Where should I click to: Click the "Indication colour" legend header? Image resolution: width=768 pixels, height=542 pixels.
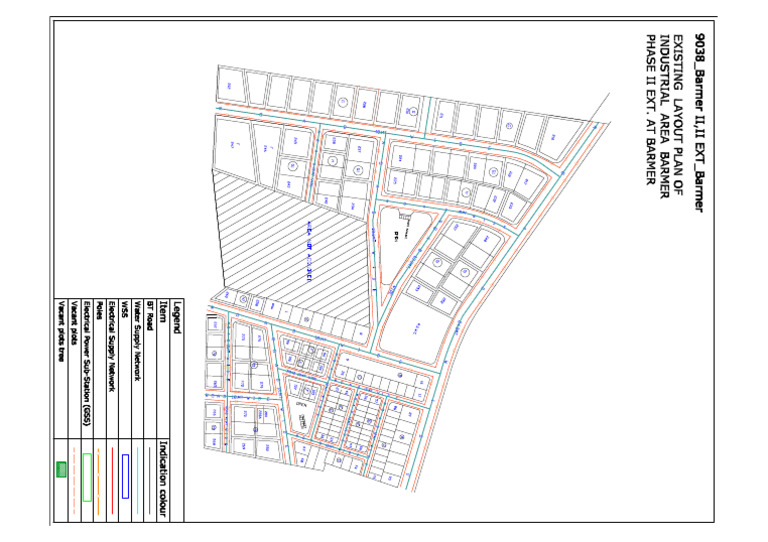tap(164, 479)
